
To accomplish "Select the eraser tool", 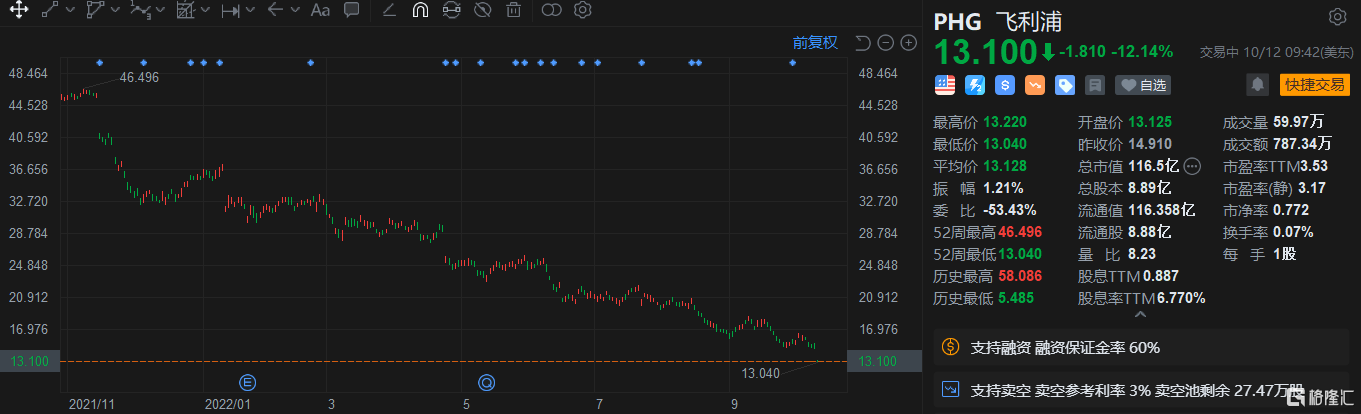I will point(389,10).
